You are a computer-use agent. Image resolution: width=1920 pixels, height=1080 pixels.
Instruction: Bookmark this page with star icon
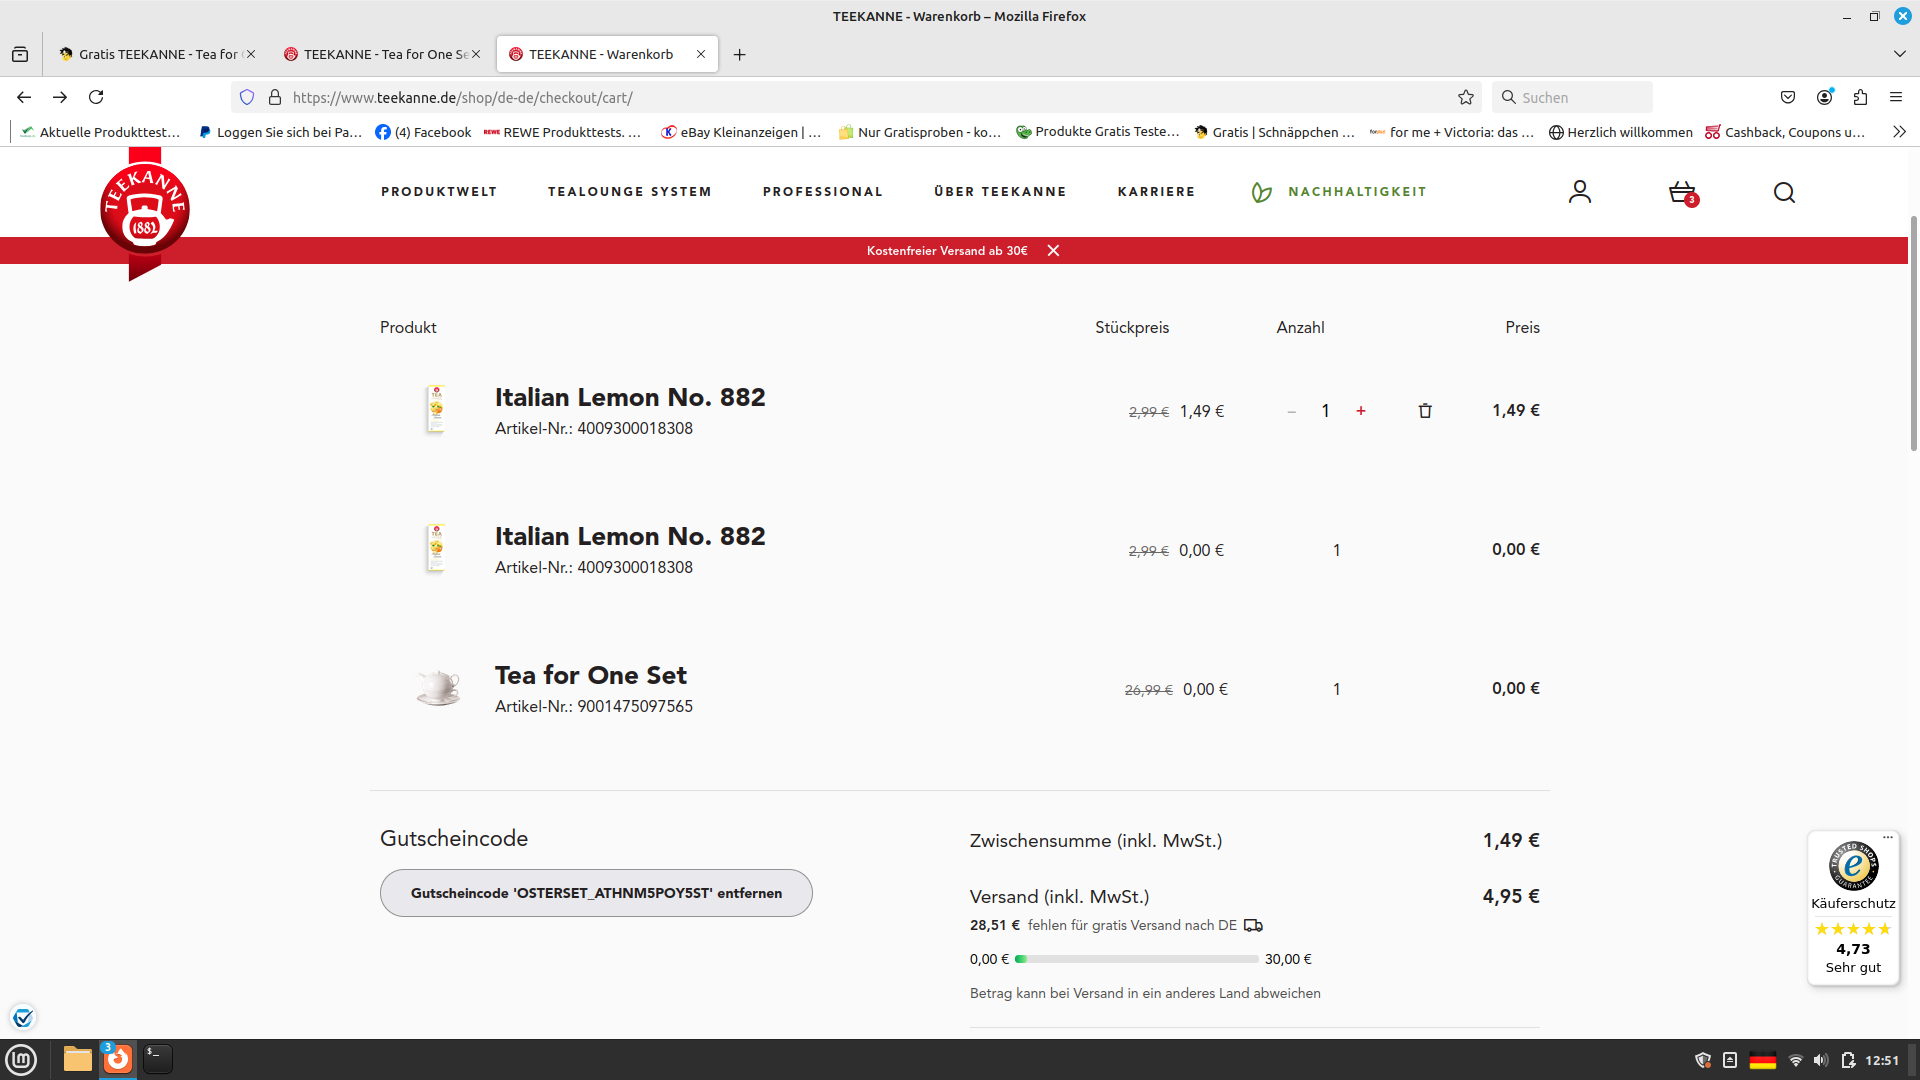pos(1466,97)
